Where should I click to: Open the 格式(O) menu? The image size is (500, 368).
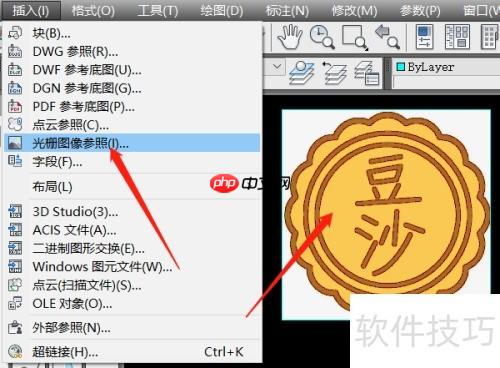pos(93,11)
